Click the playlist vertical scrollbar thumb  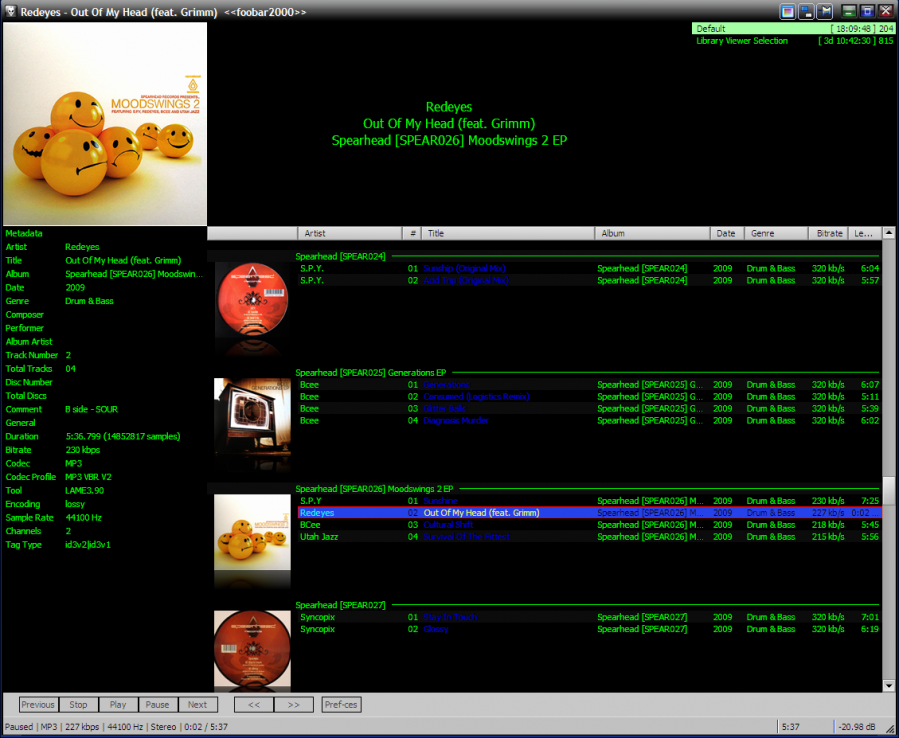[889, 491]
